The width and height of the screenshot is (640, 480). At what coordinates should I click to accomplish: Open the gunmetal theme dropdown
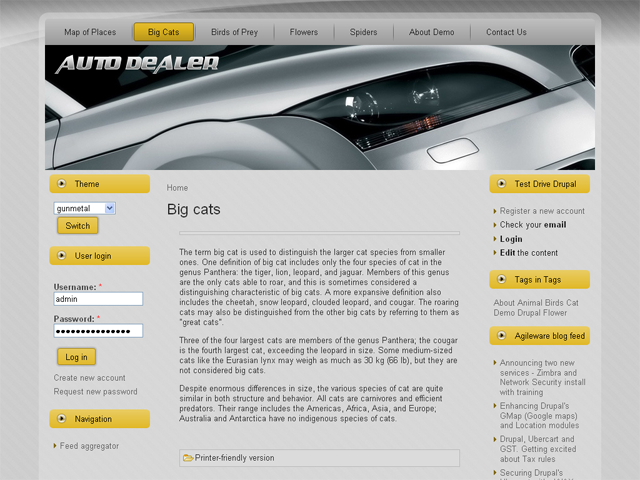[85, 208]
